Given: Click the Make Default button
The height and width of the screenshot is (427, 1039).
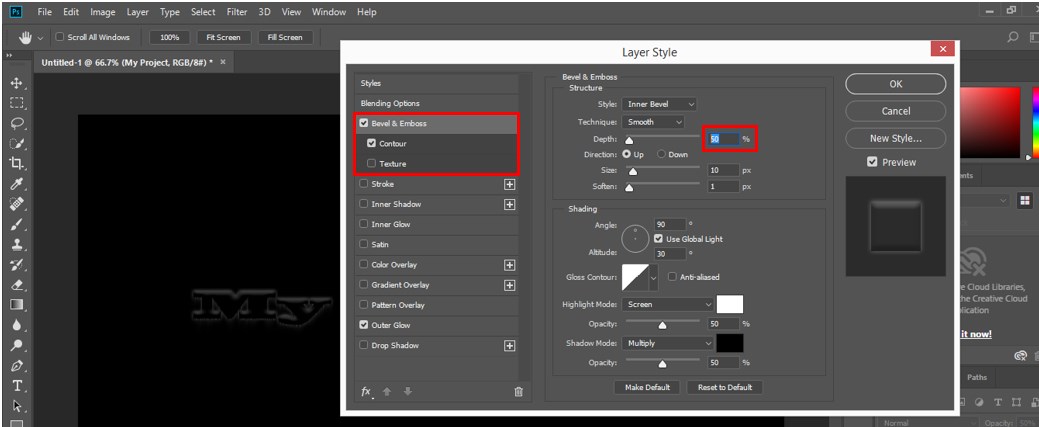Looking at the screenshot, I should click(647, 387).
